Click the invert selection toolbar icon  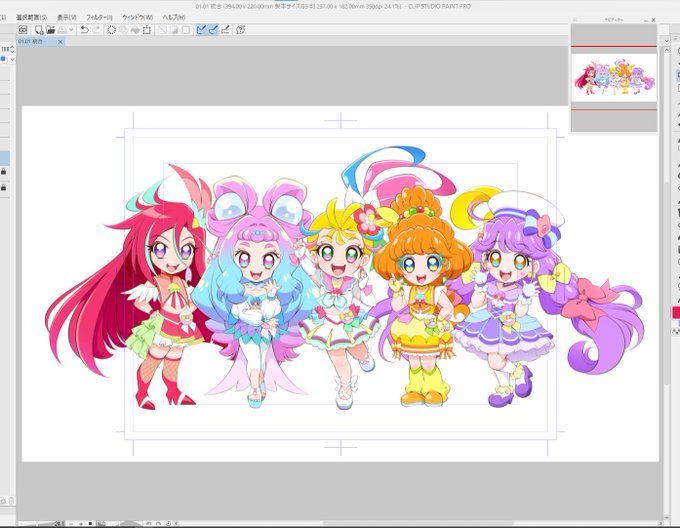[x=174, y=29]
